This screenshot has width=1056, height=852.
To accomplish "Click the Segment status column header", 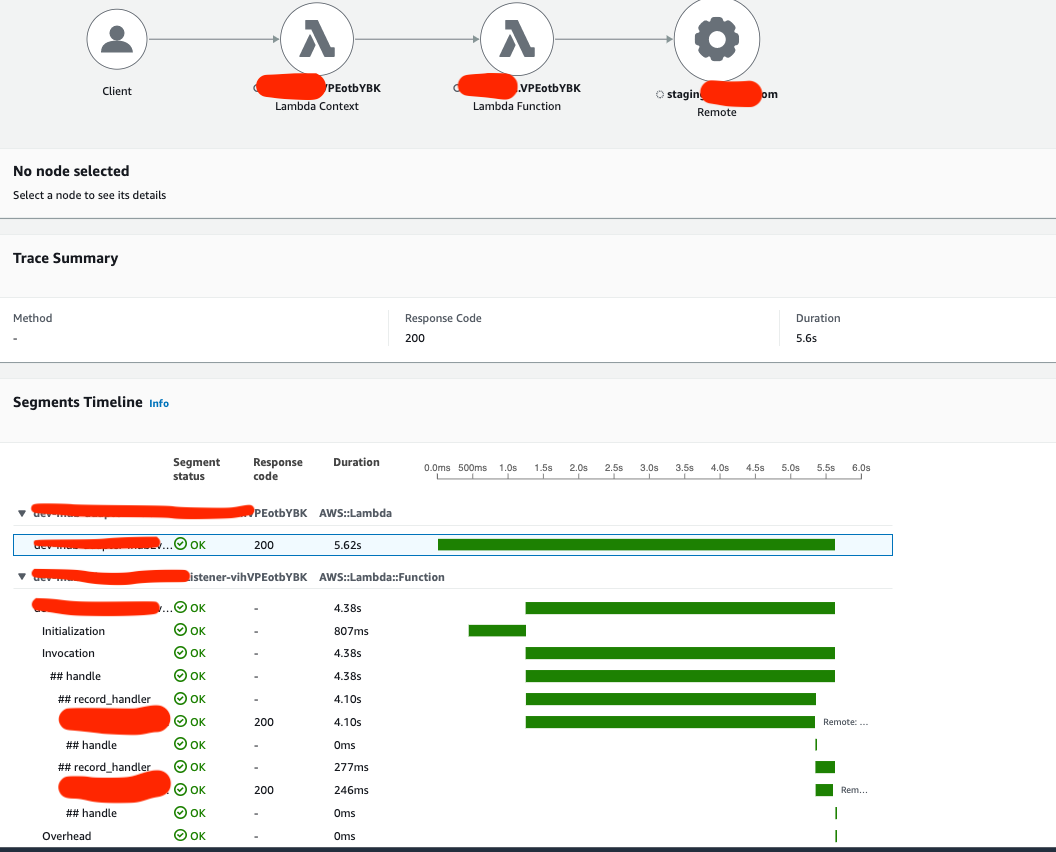I will coord(196,469).
